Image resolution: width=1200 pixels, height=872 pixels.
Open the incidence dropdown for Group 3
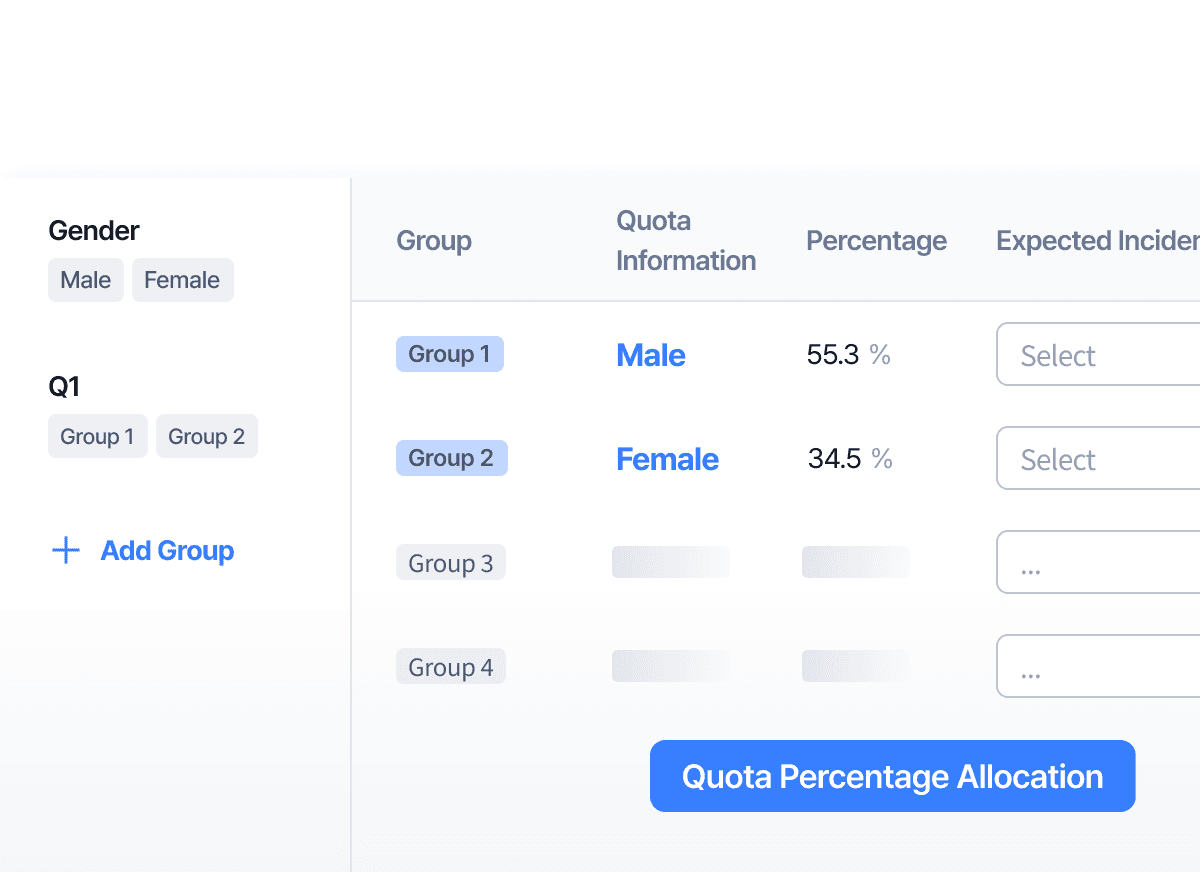1097,562
